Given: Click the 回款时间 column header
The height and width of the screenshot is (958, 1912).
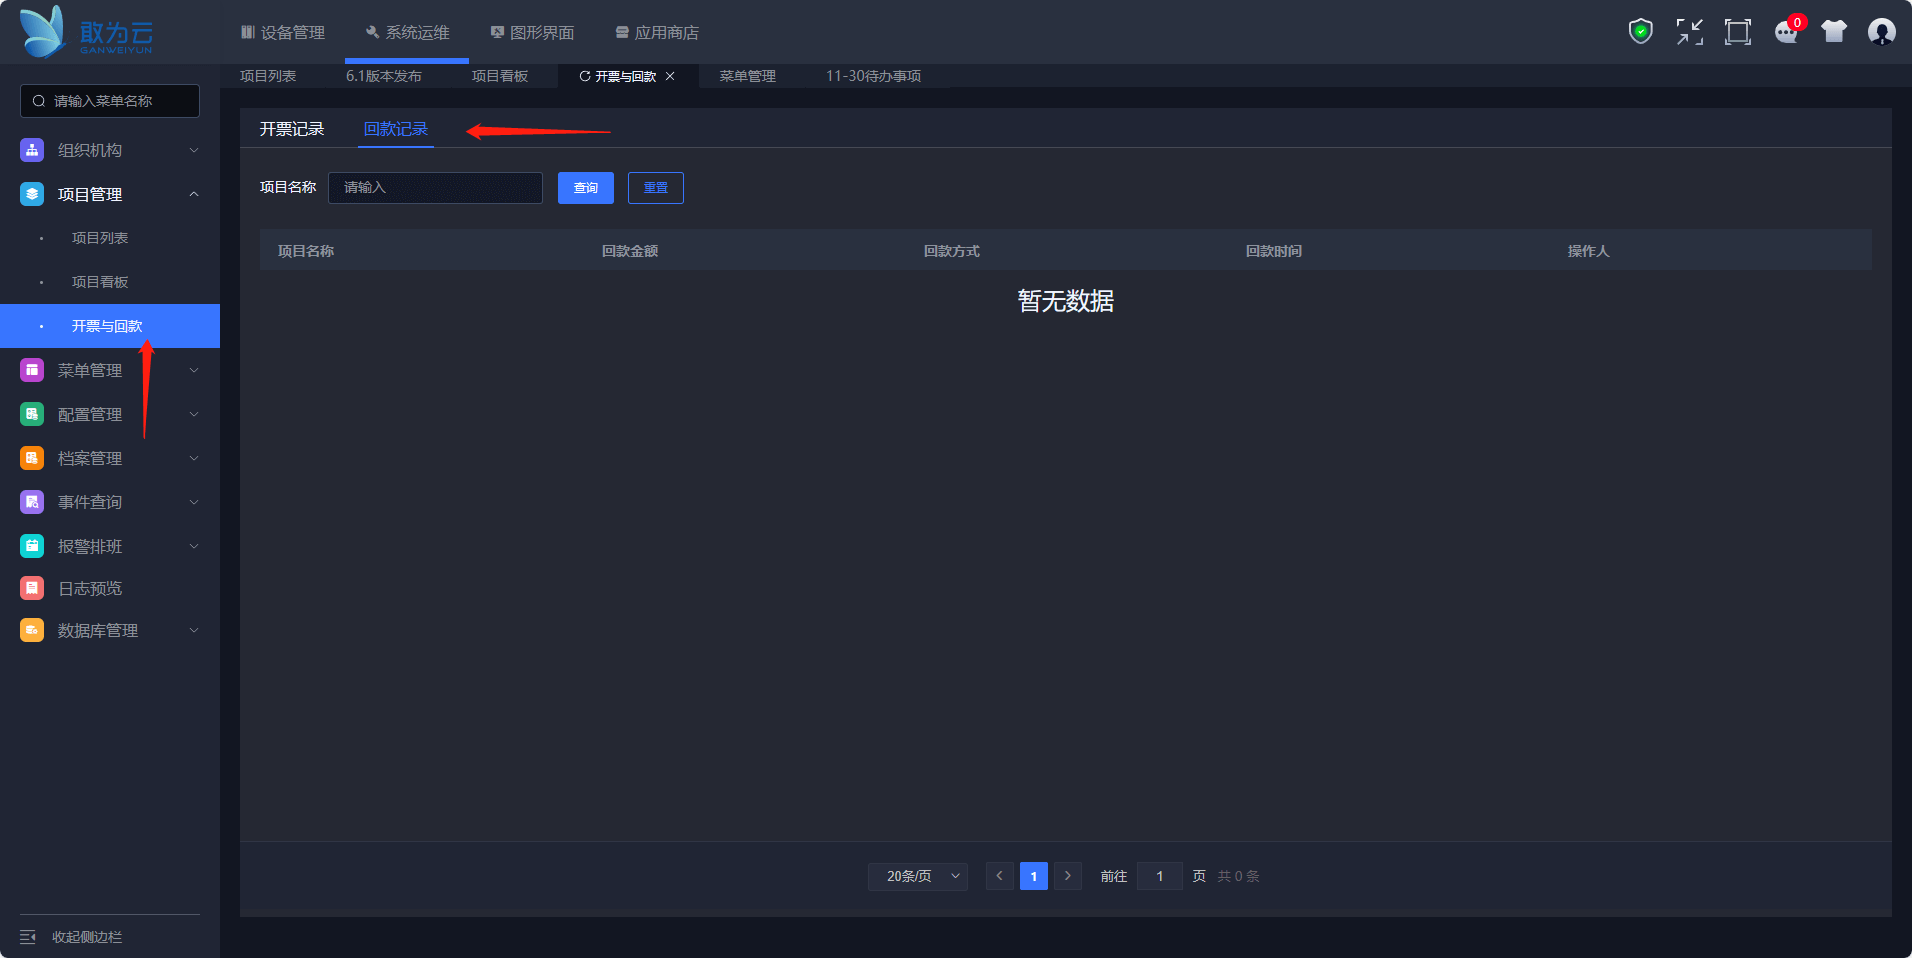Looking at the screenshot, I should click(x=1274, y=251).
